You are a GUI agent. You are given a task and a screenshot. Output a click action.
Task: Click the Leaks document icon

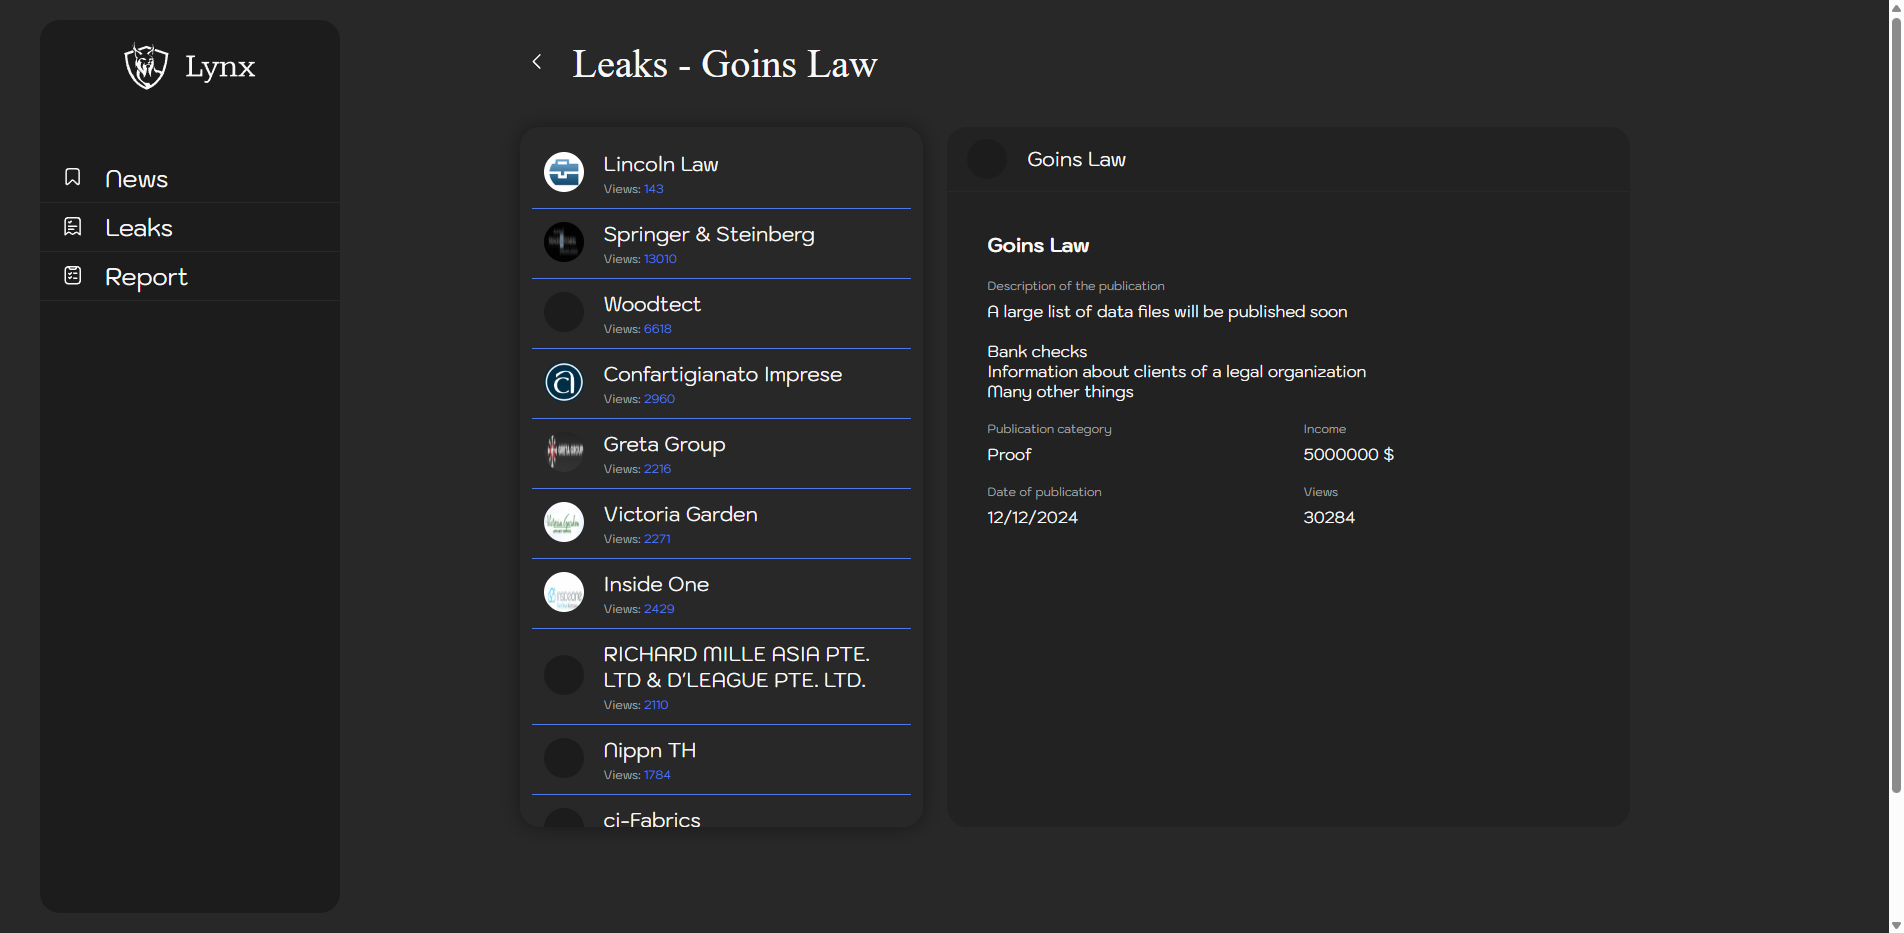pos(73,227)
